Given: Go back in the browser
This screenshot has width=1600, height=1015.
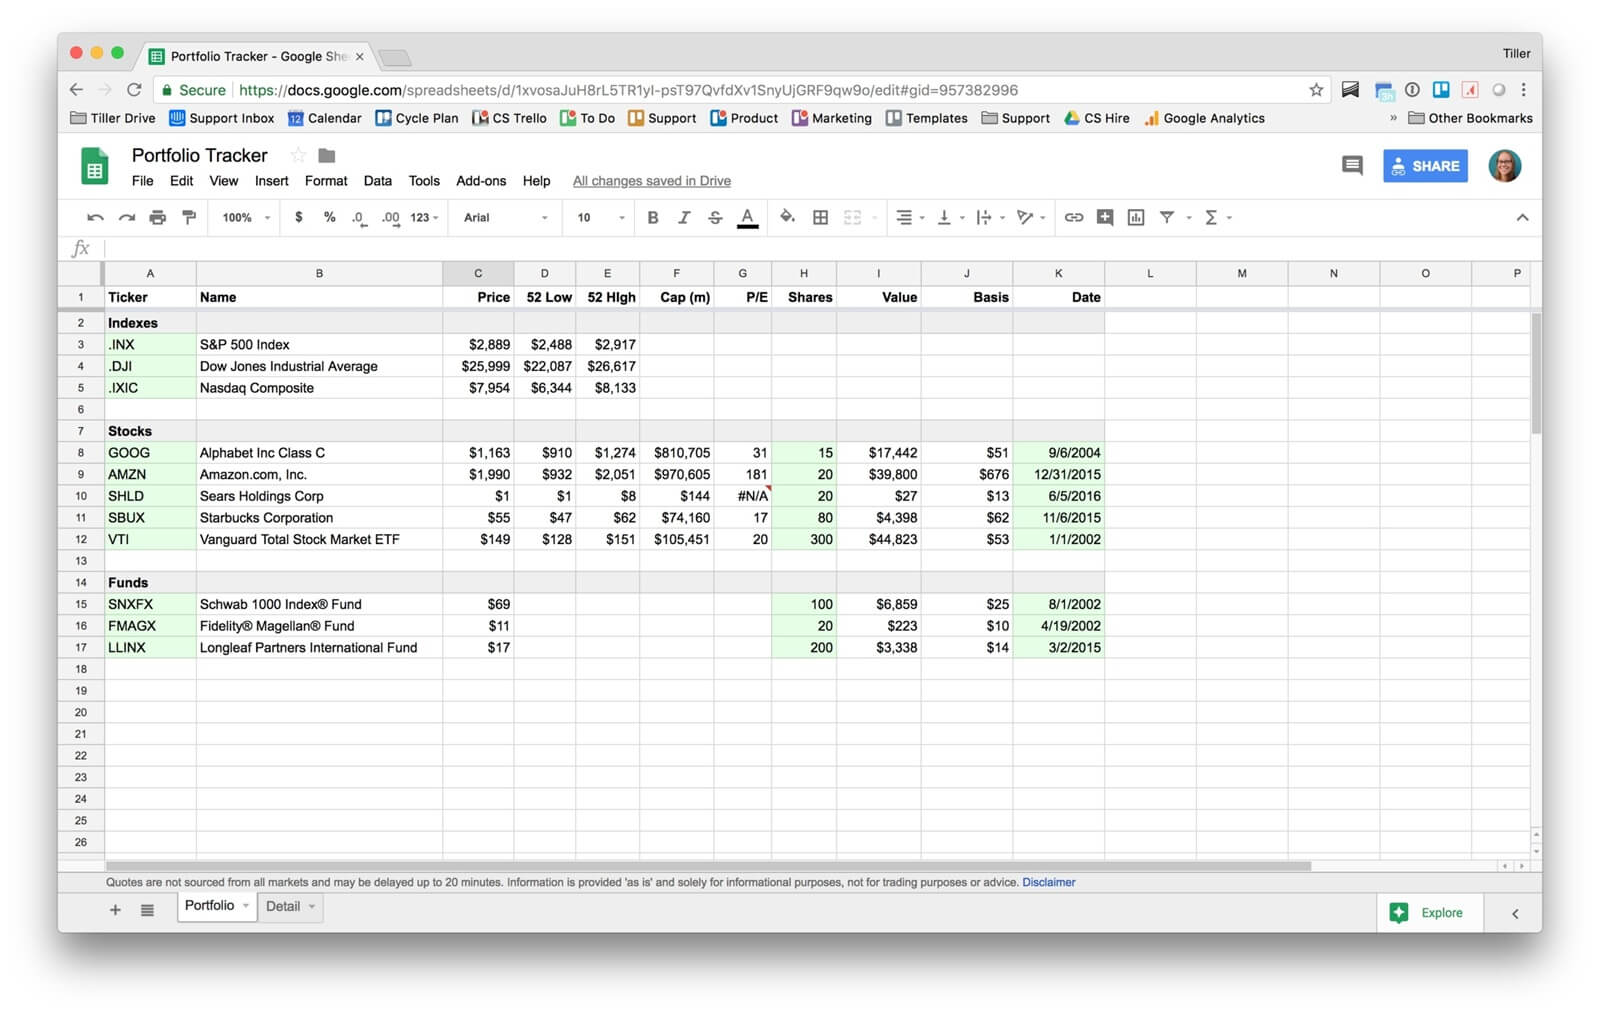Looking at the screenshot, I should point(76,90).
